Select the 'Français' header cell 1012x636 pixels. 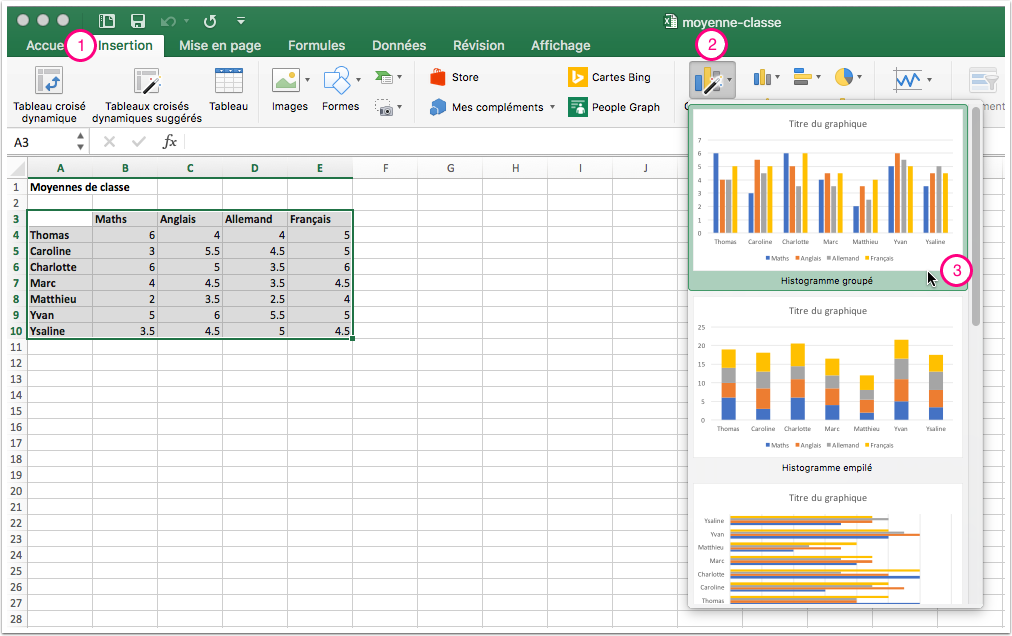click(x=319, y=220)
